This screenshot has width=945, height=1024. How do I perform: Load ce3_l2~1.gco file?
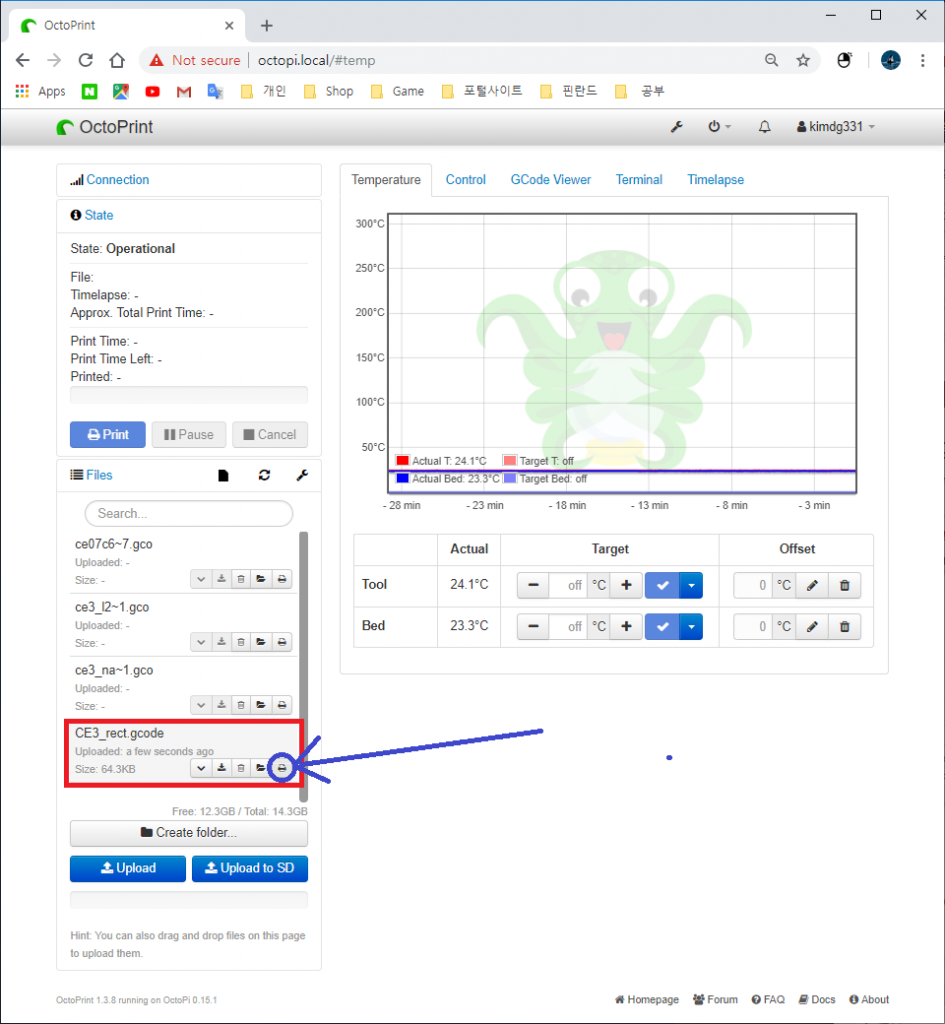261,643
